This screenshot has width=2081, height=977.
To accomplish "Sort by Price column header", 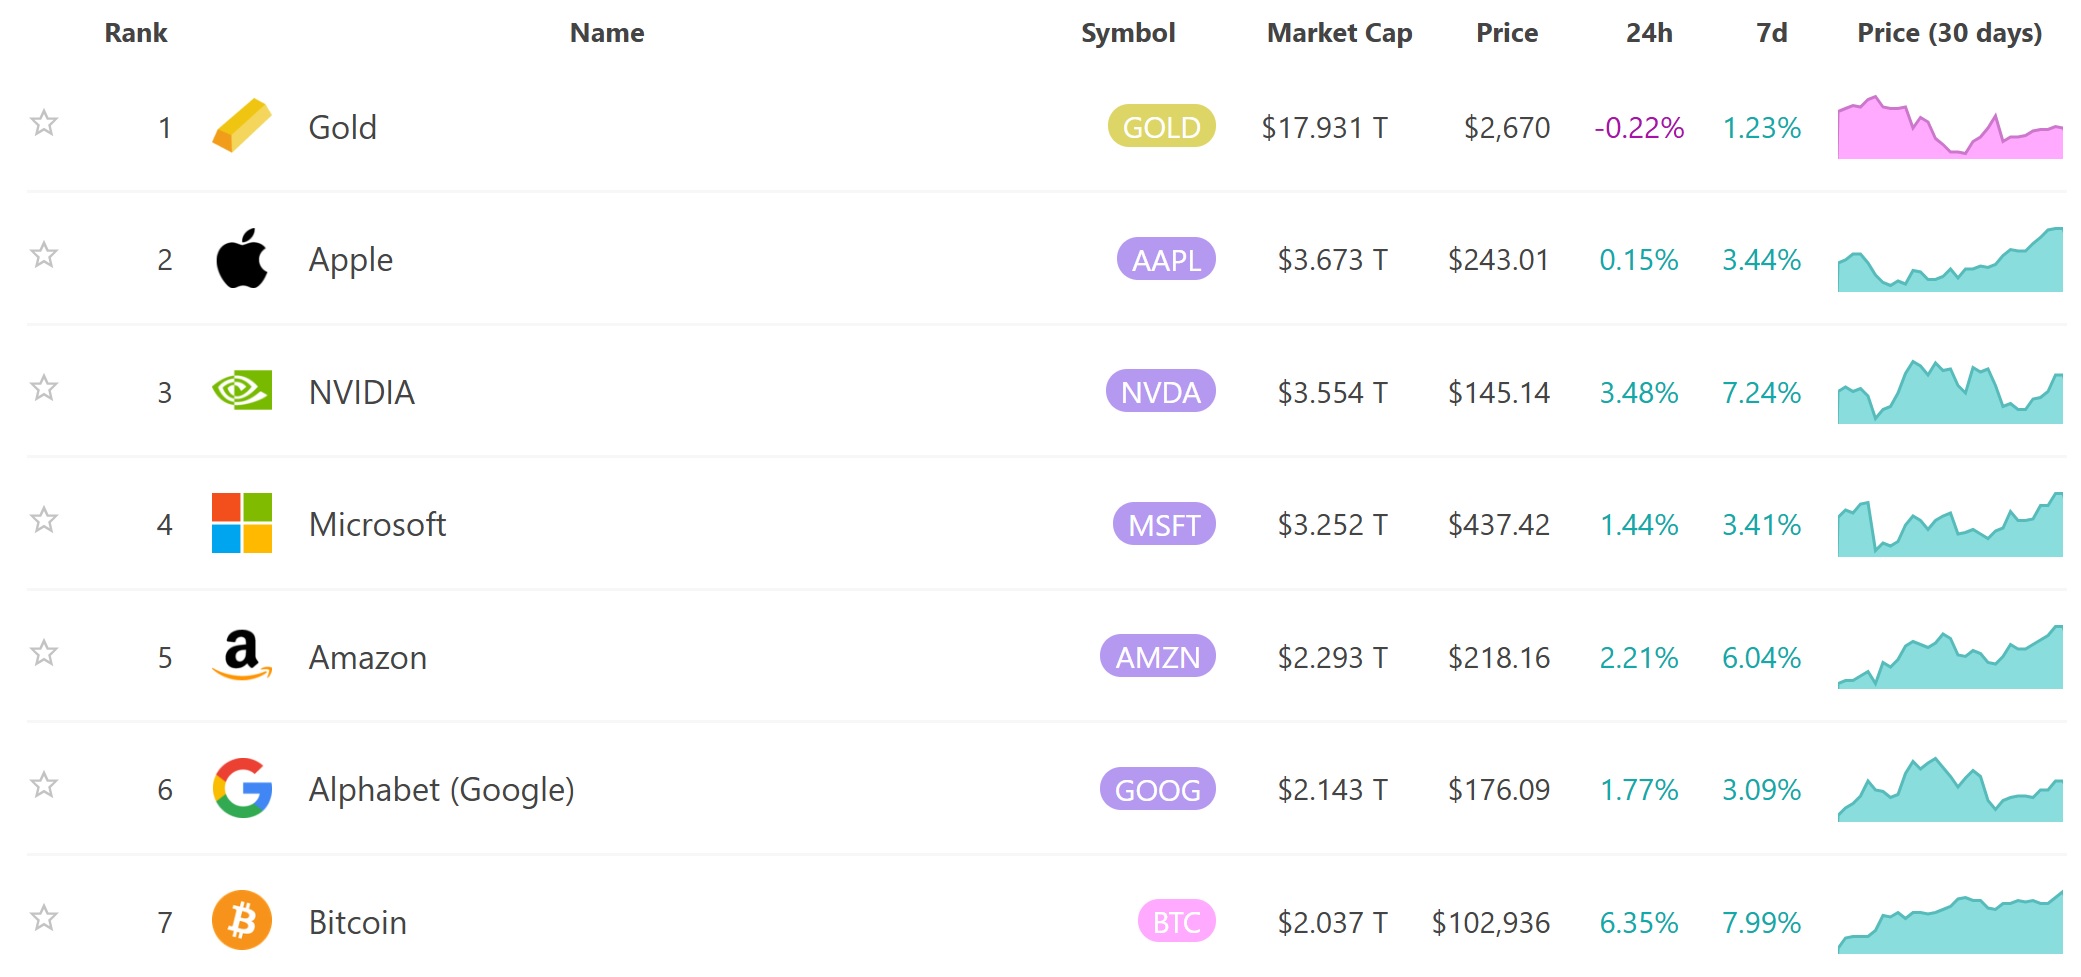I will click(x=1507, y=33).
